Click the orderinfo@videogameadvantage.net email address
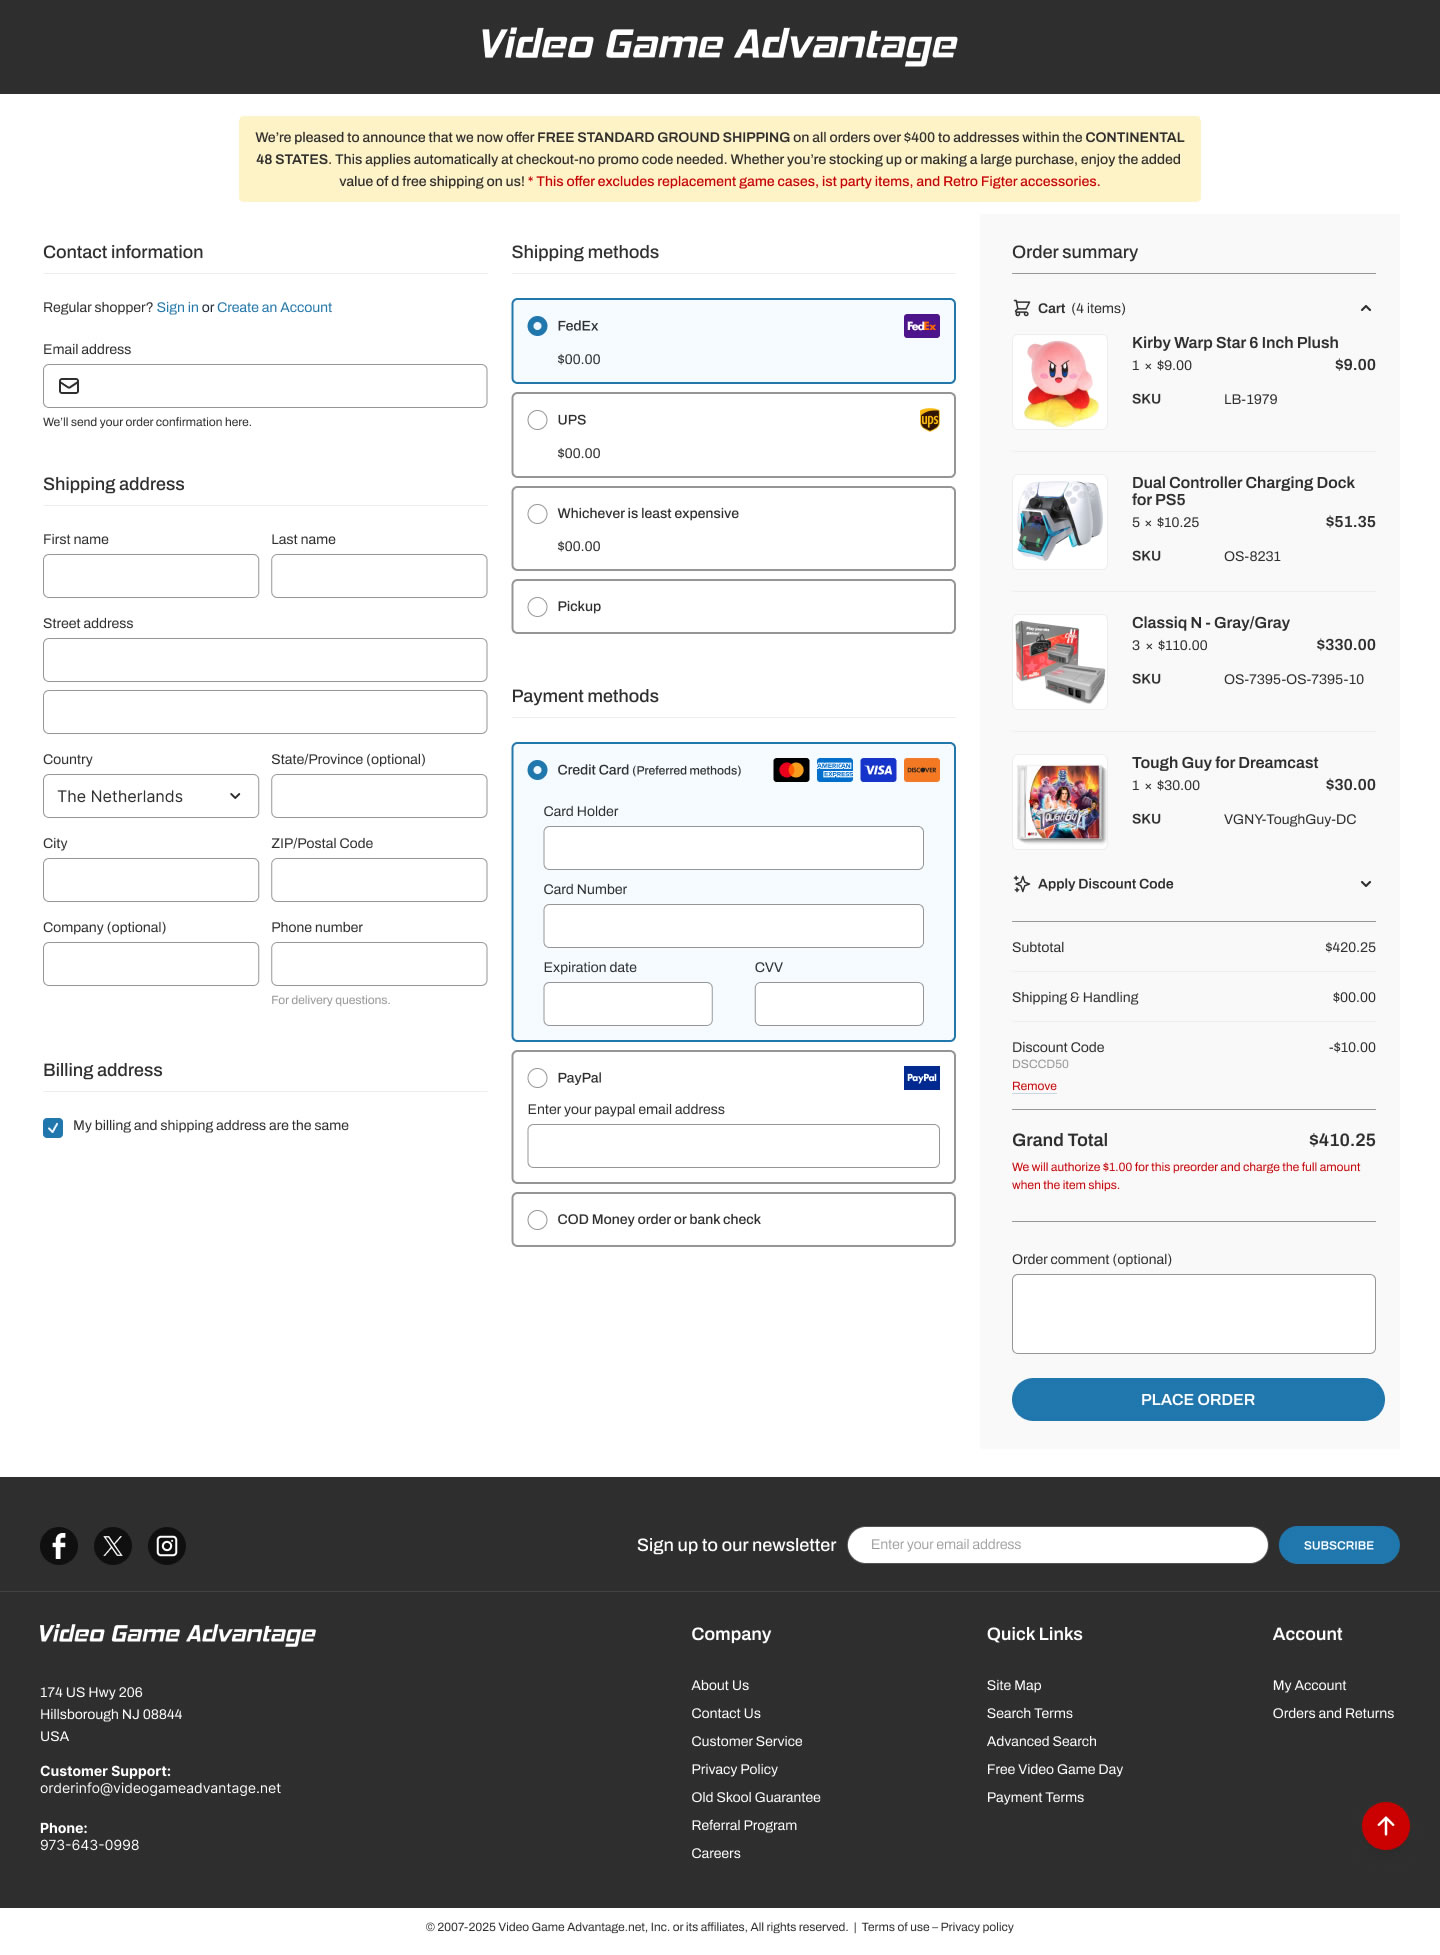 160,1789
